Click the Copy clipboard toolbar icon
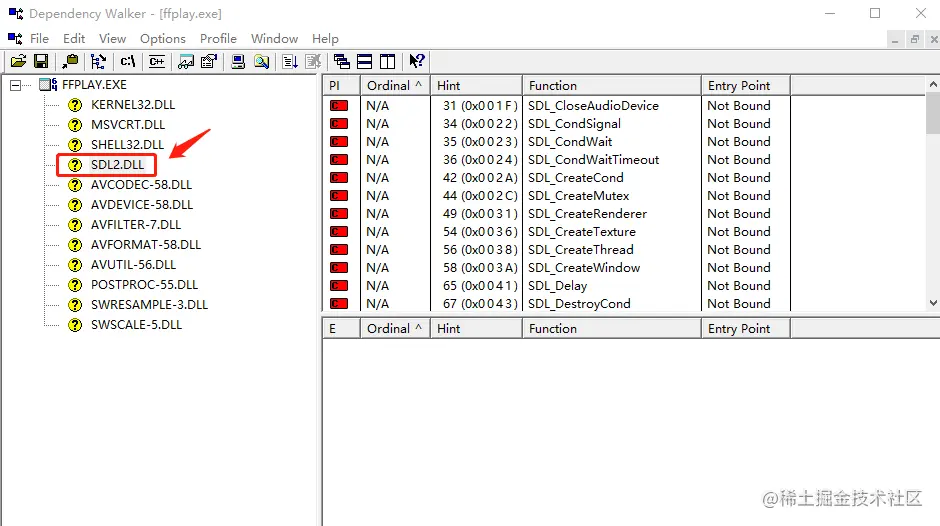This screenshot has width=940, height=526. [70, 61]
